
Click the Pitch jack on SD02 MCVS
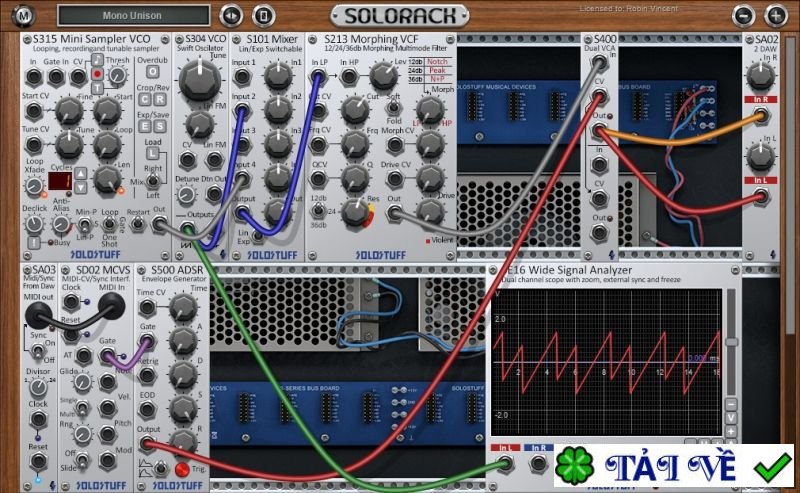tap(108, 434)
